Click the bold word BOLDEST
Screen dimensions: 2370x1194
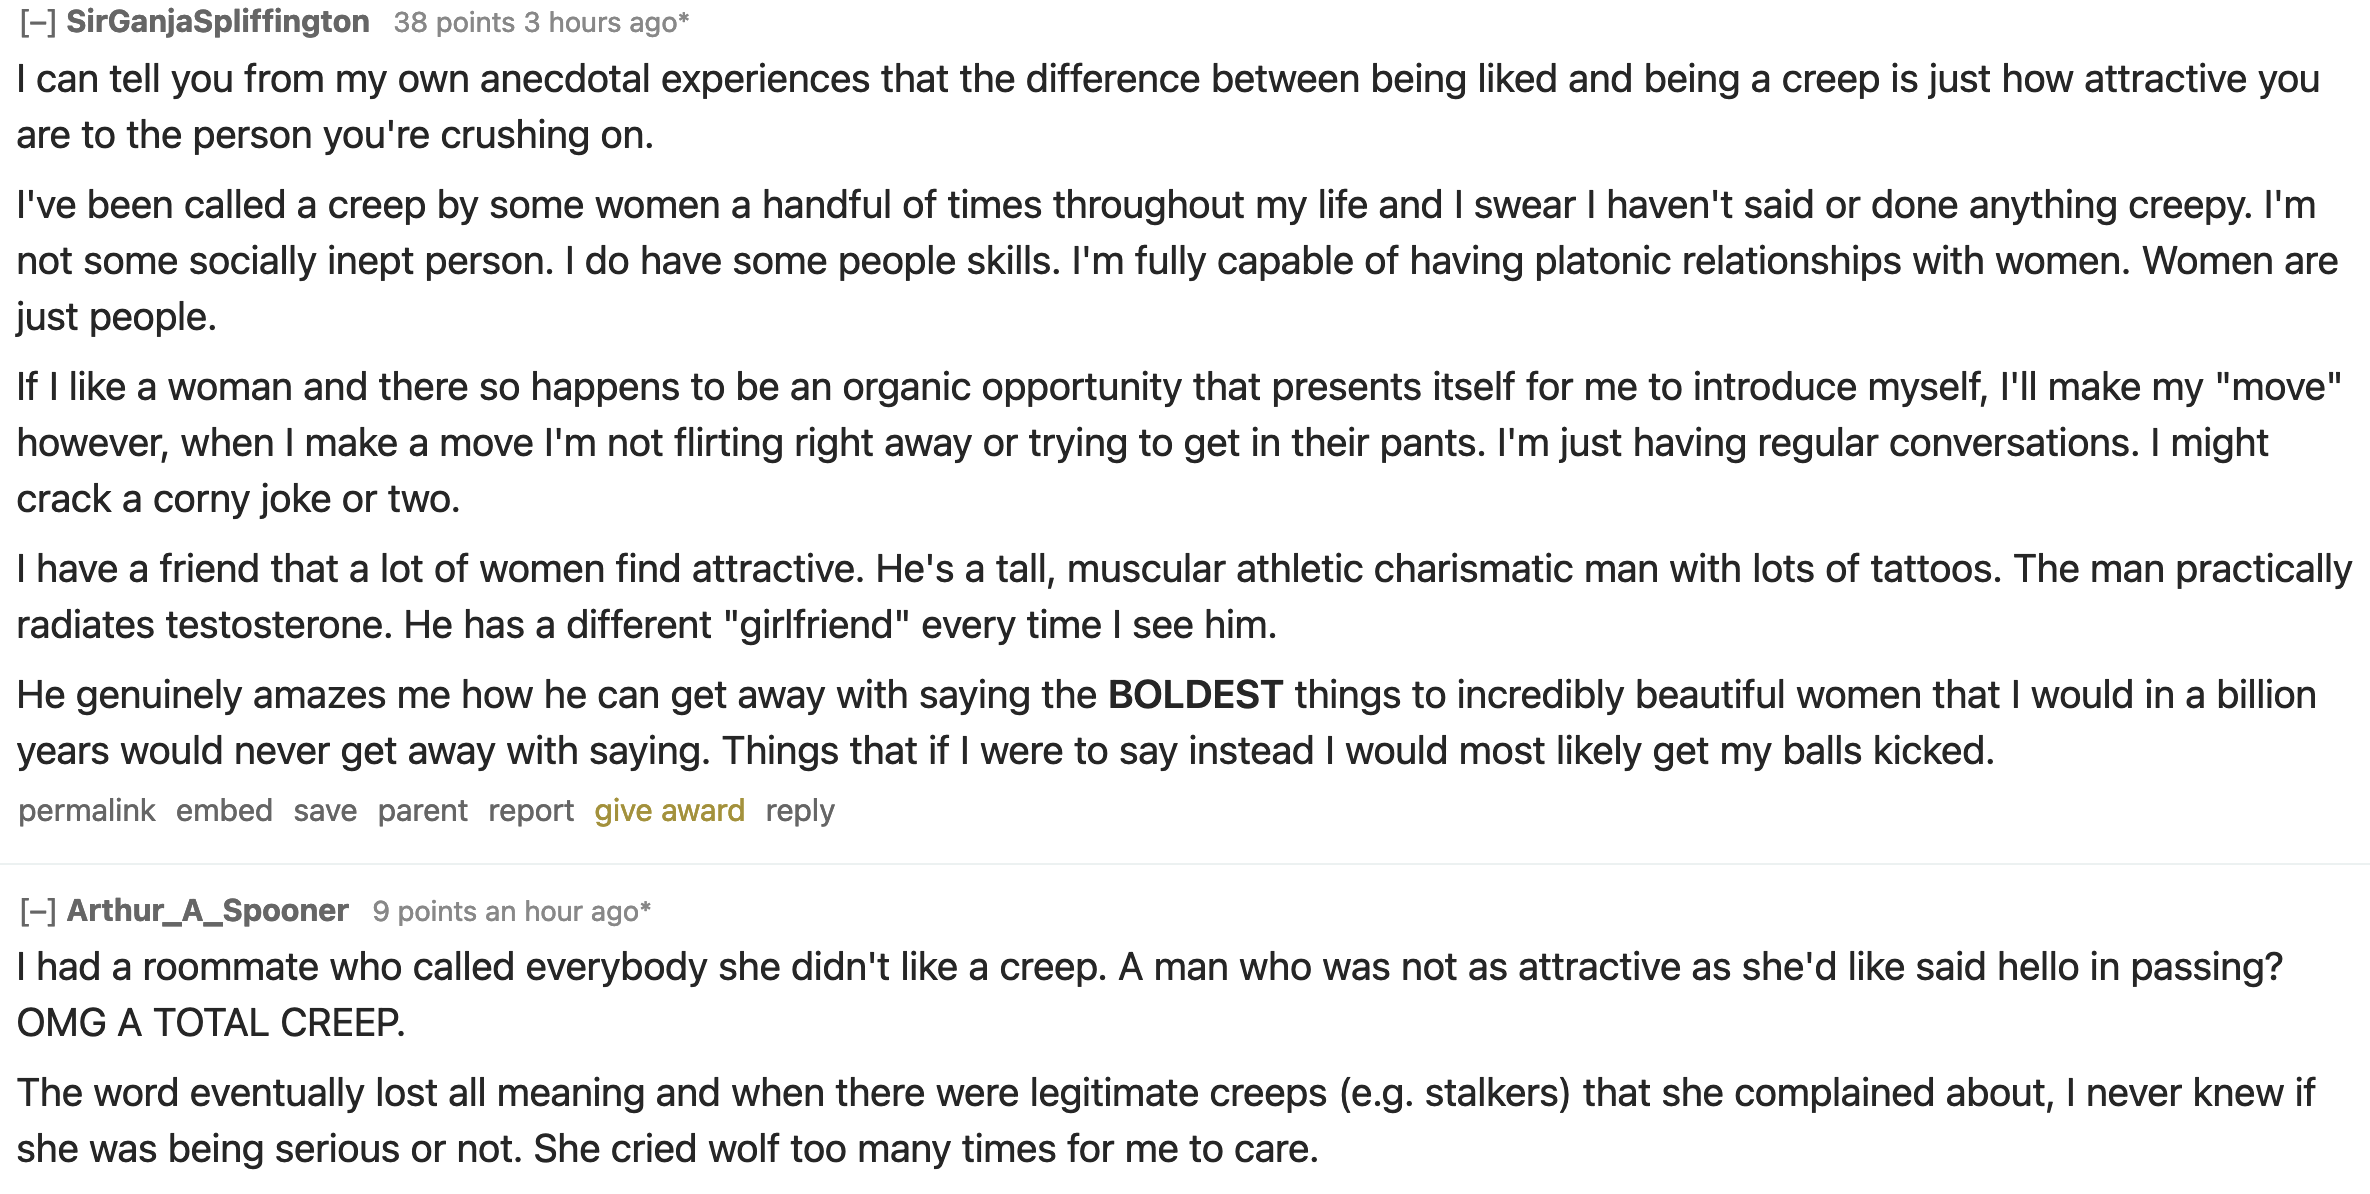[x=1195, y=695]
